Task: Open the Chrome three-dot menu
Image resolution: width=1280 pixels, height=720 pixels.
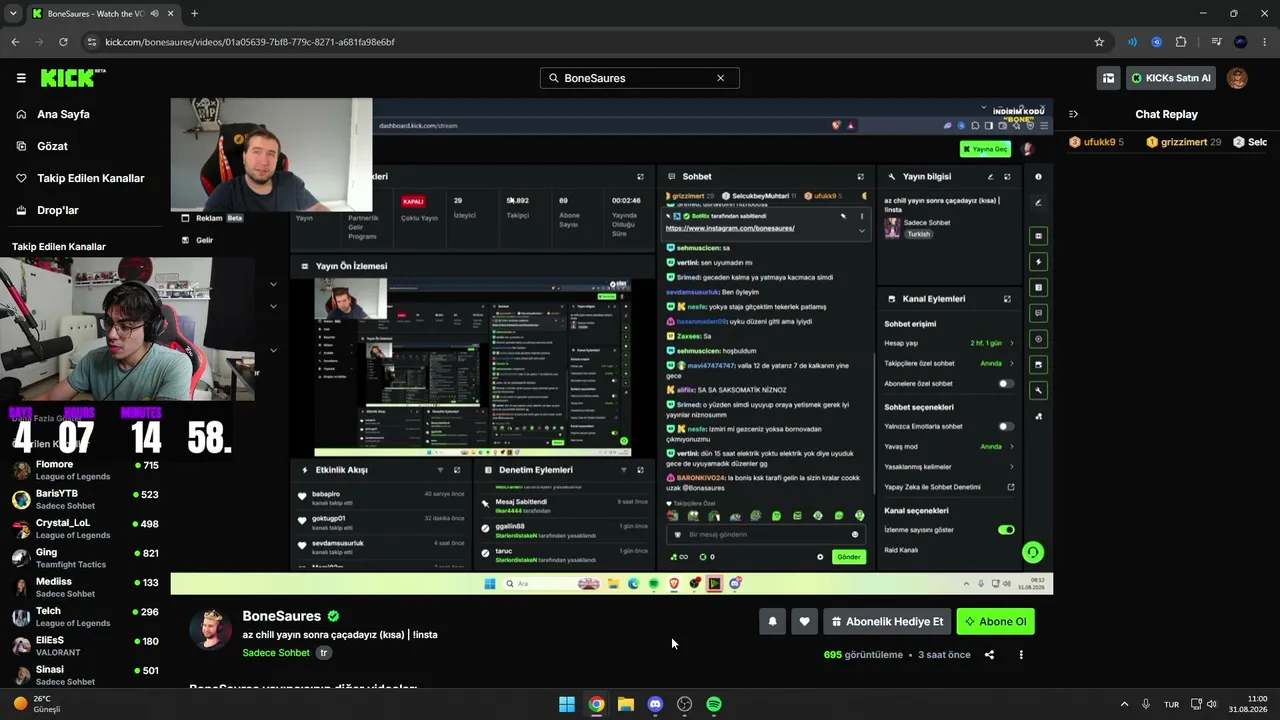Action: 1264,42
